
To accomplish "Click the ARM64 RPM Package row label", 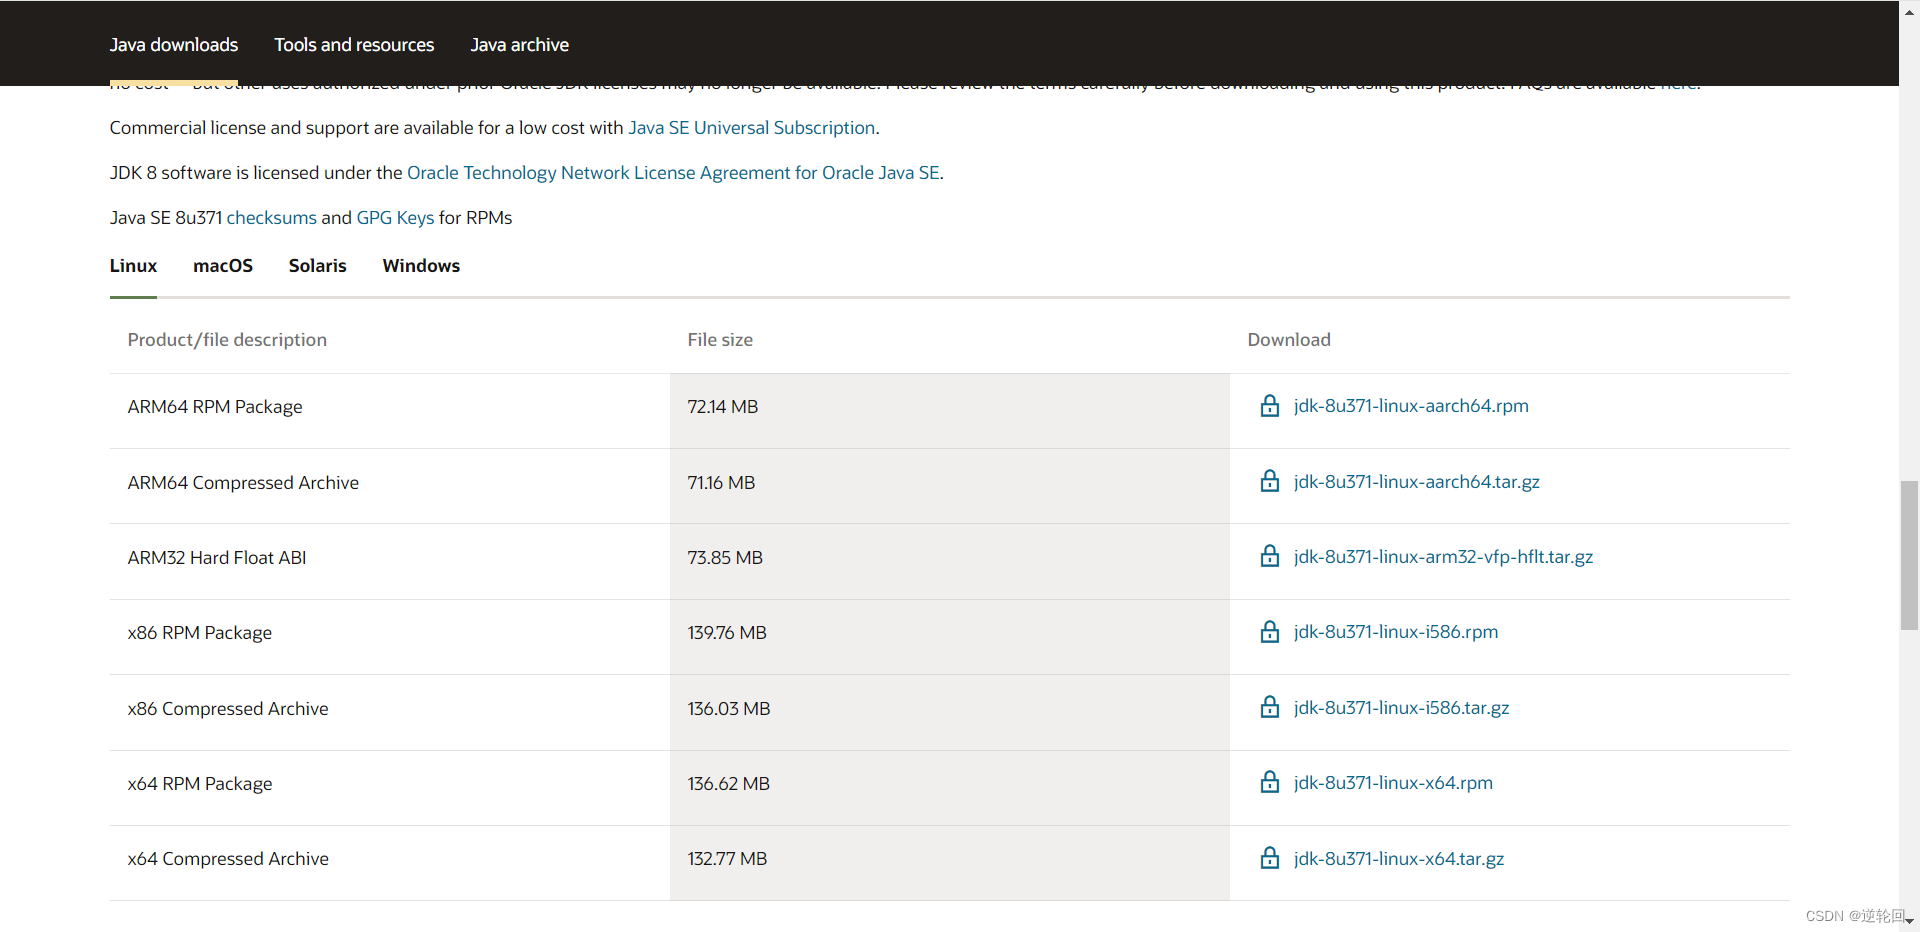I will tap(215, 407).
